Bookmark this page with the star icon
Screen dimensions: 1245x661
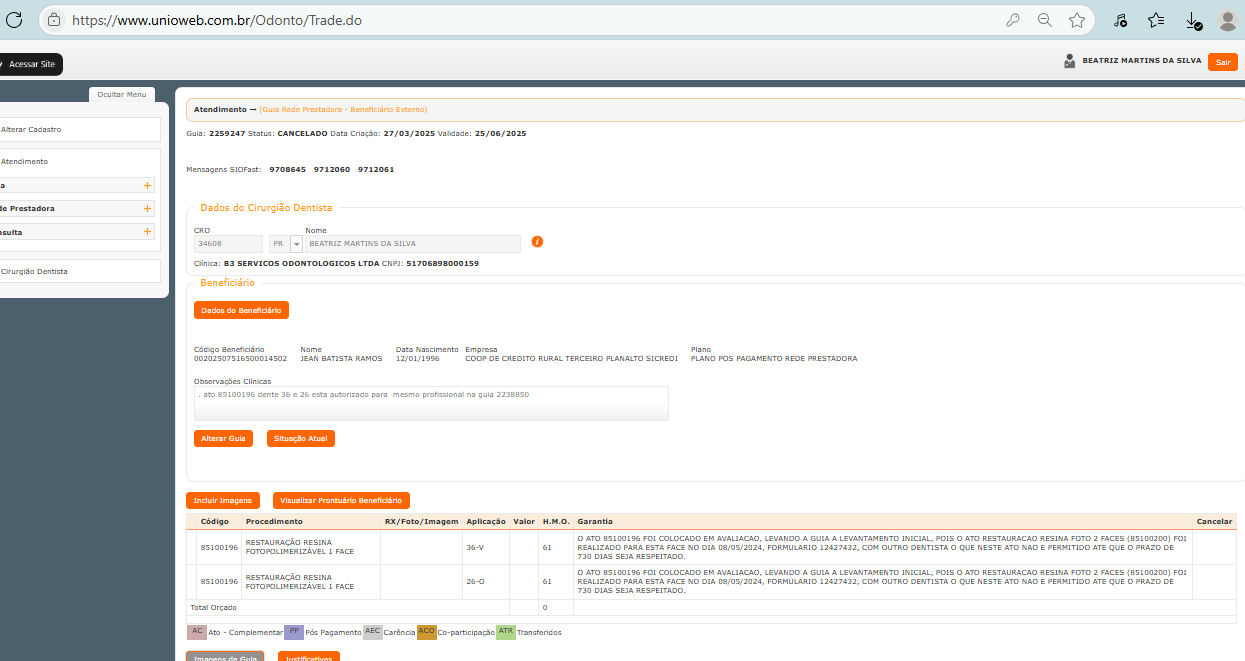1076,20
